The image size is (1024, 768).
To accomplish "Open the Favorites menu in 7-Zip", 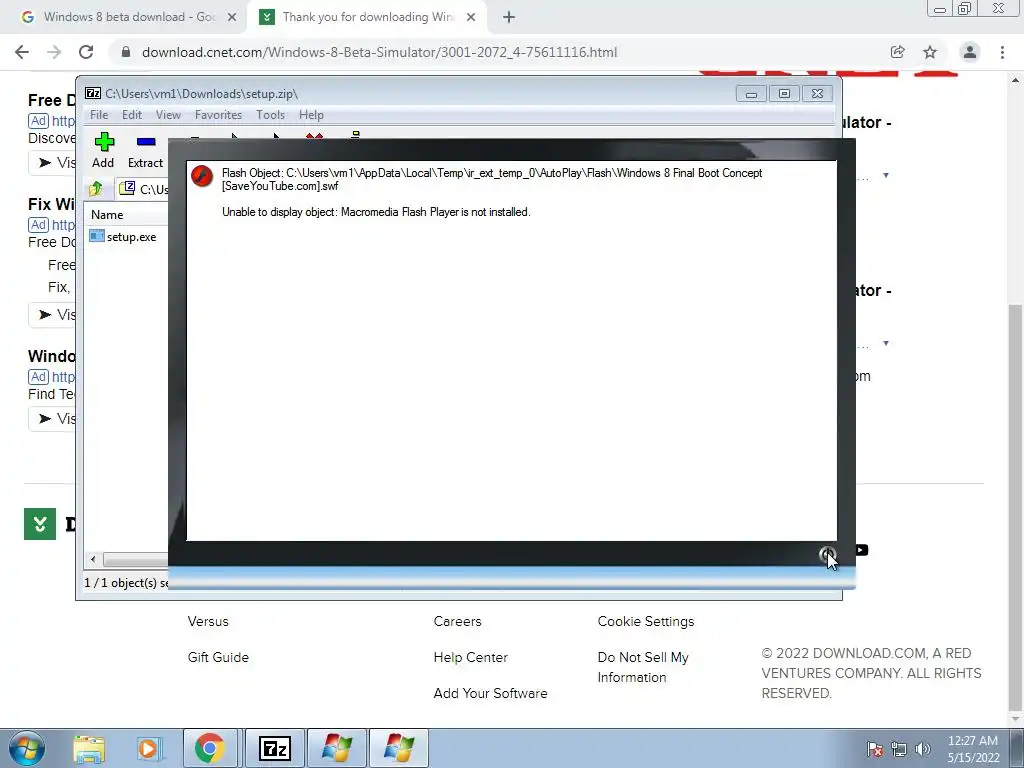I will [x=218, y=115].
